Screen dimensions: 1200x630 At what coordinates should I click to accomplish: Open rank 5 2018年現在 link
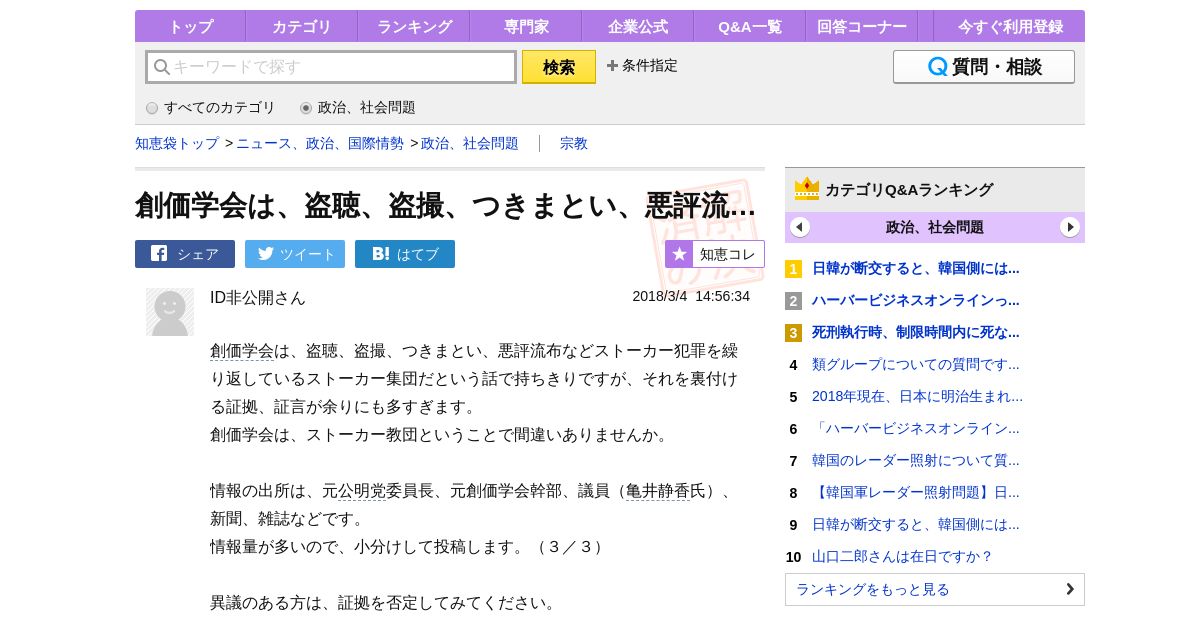917,396
